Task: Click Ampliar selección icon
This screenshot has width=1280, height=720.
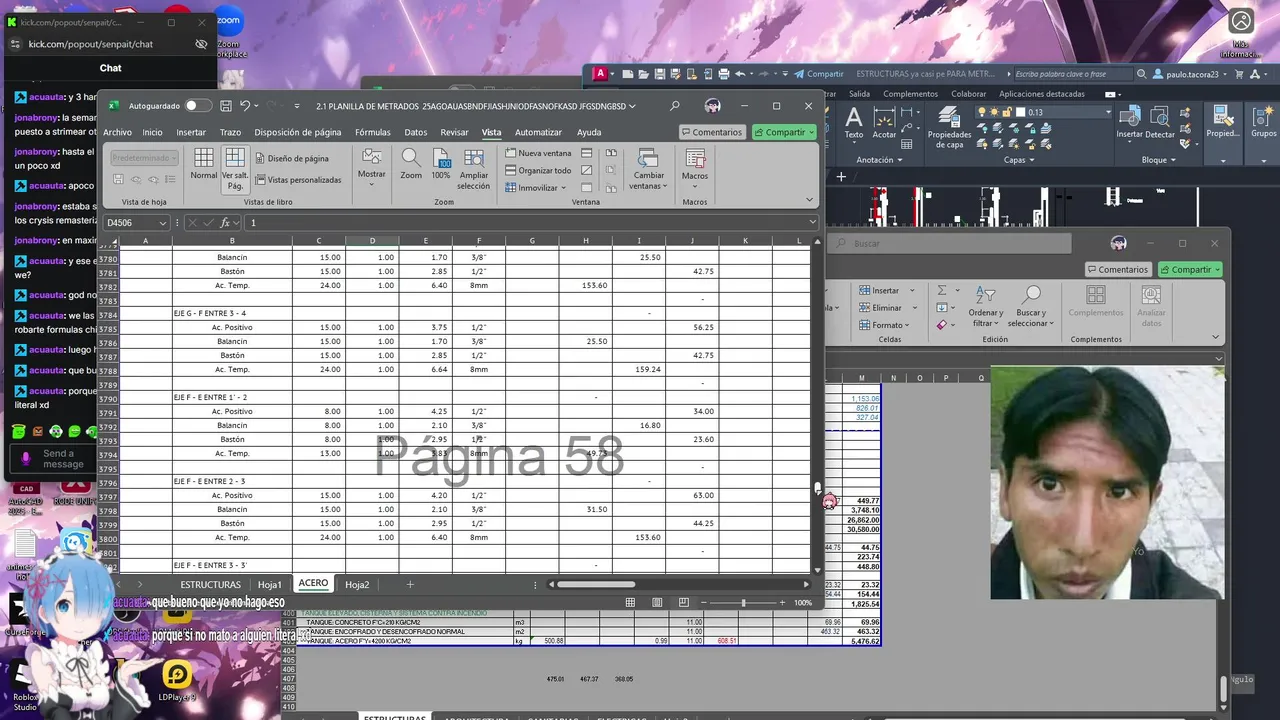Action: tap(474, 168)
